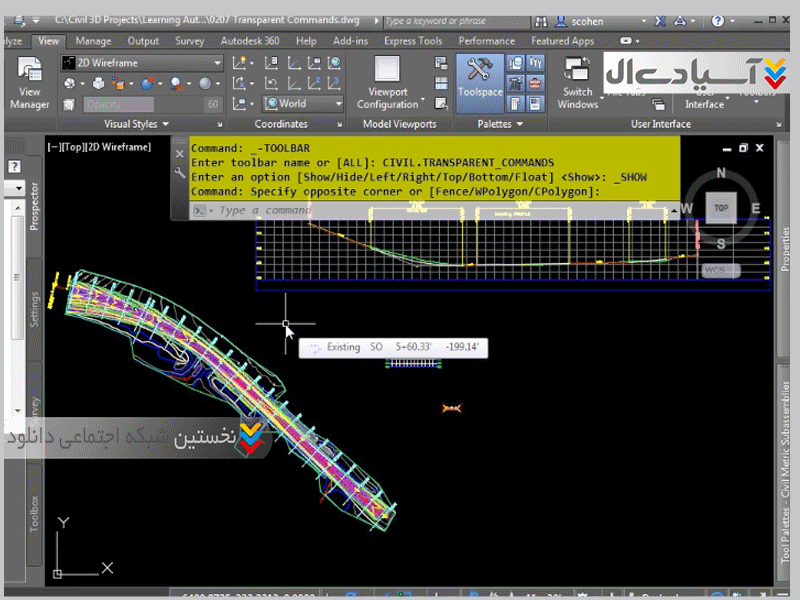Open the 2D Wireframe visual style dropdown
Screen dimensions: 800x600
tap(140, 62)
